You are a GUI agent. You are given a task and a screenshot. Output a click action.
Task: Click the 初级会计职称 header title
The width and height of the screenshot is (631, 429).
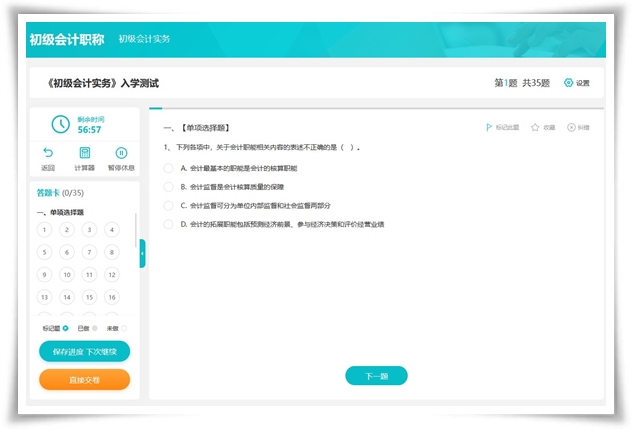pos(66,39)
